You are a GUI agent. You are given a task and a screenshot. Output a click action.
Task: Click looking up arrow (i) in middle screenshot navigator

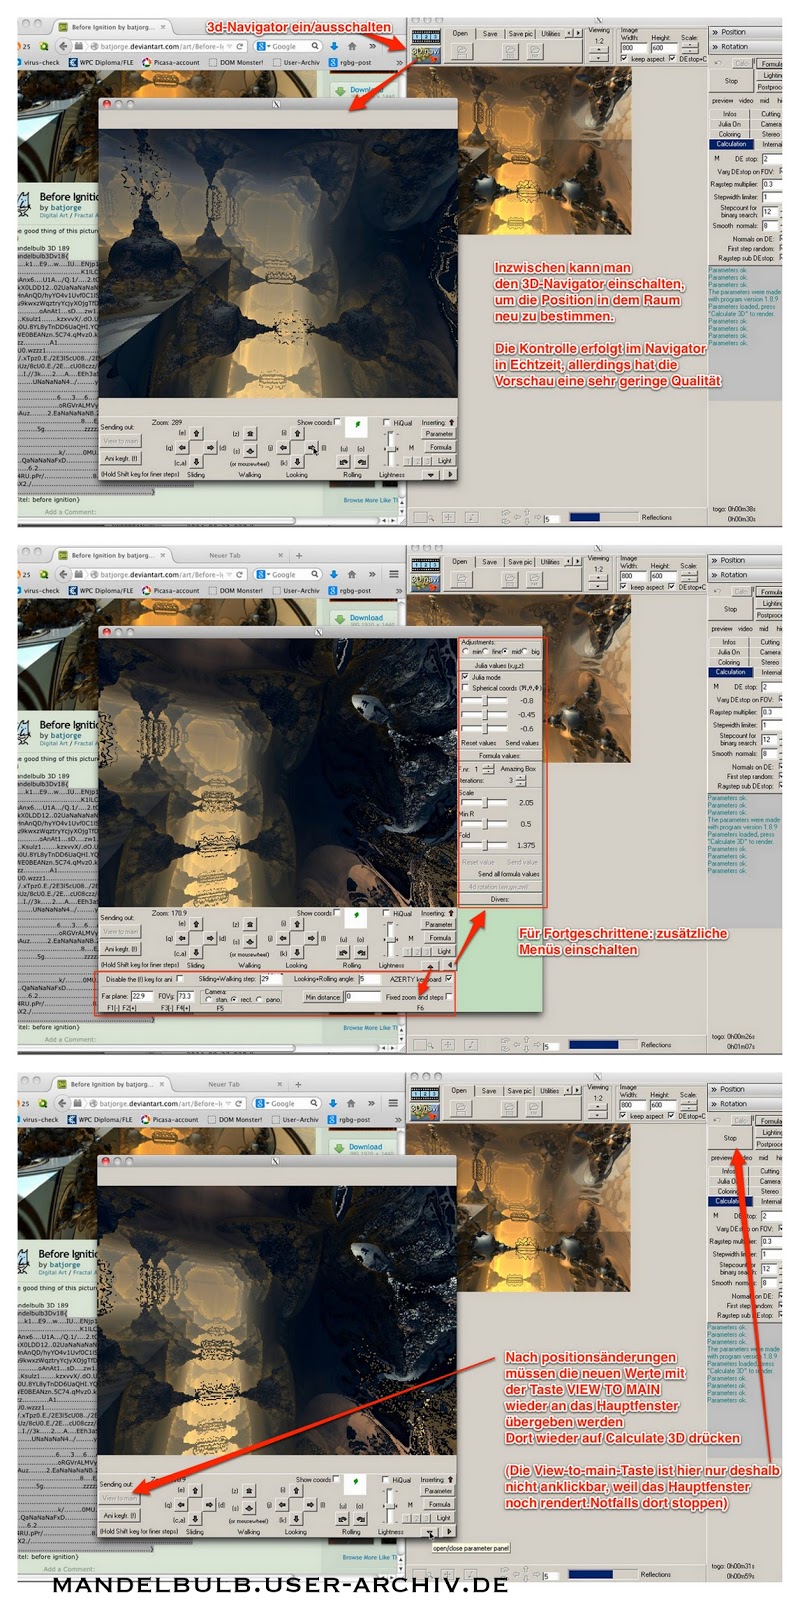[297, 924]
